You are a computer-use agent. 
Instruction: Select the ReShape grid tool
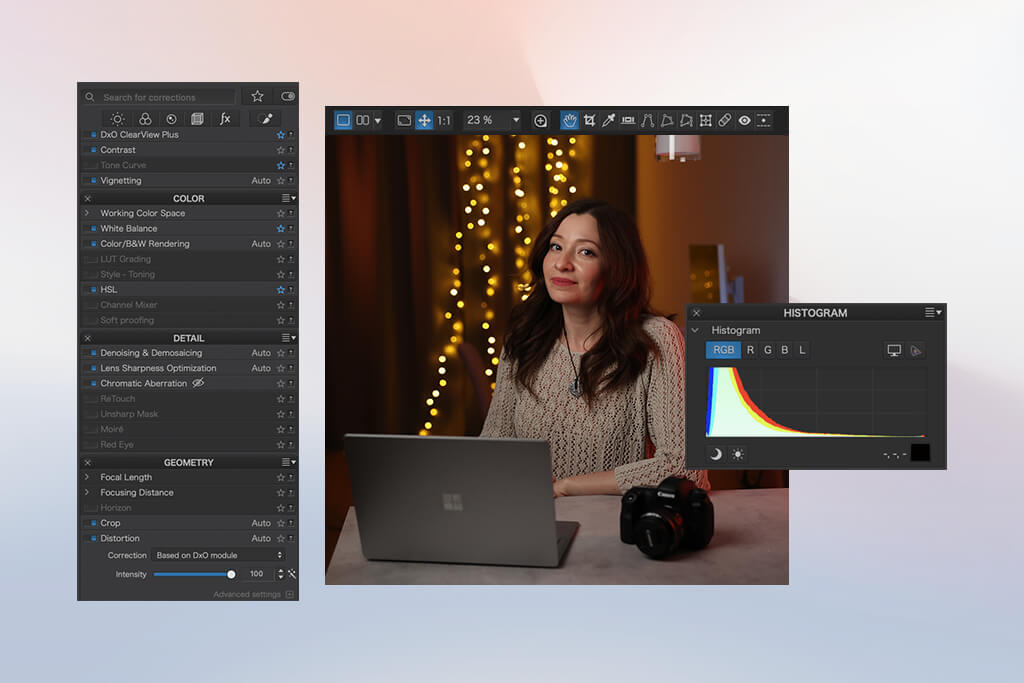click(705, 120)
